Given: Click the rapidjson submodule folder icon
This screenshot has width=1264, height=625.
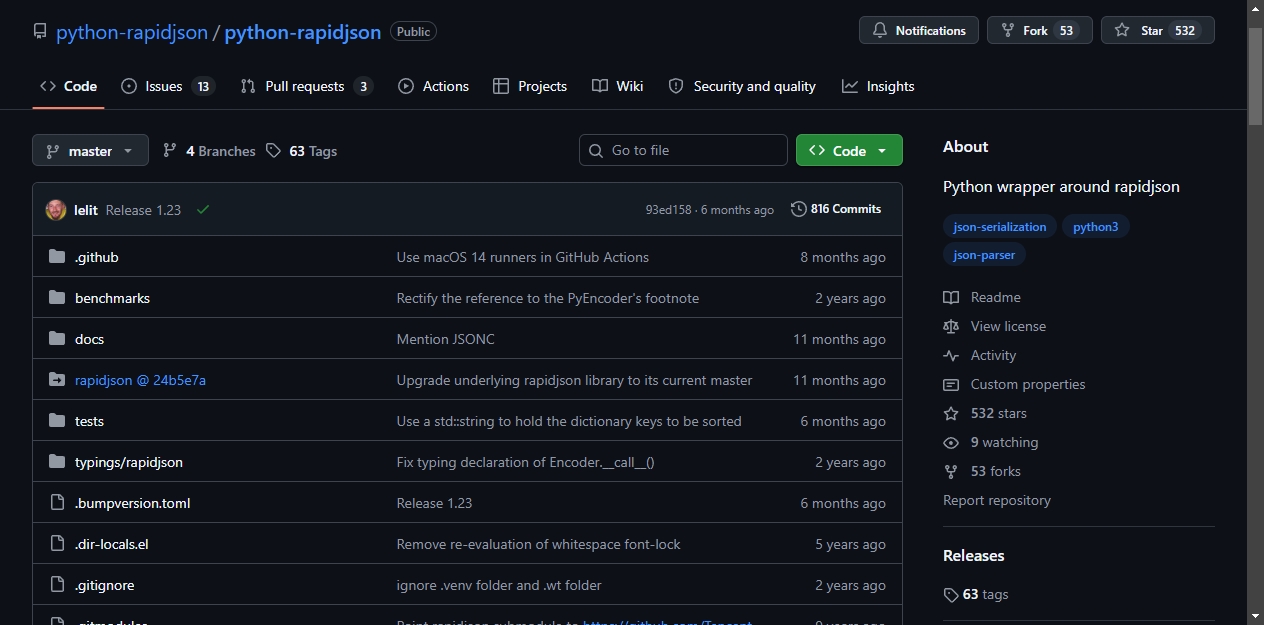Looking at the screenshot, I should [x=57, y=380].
